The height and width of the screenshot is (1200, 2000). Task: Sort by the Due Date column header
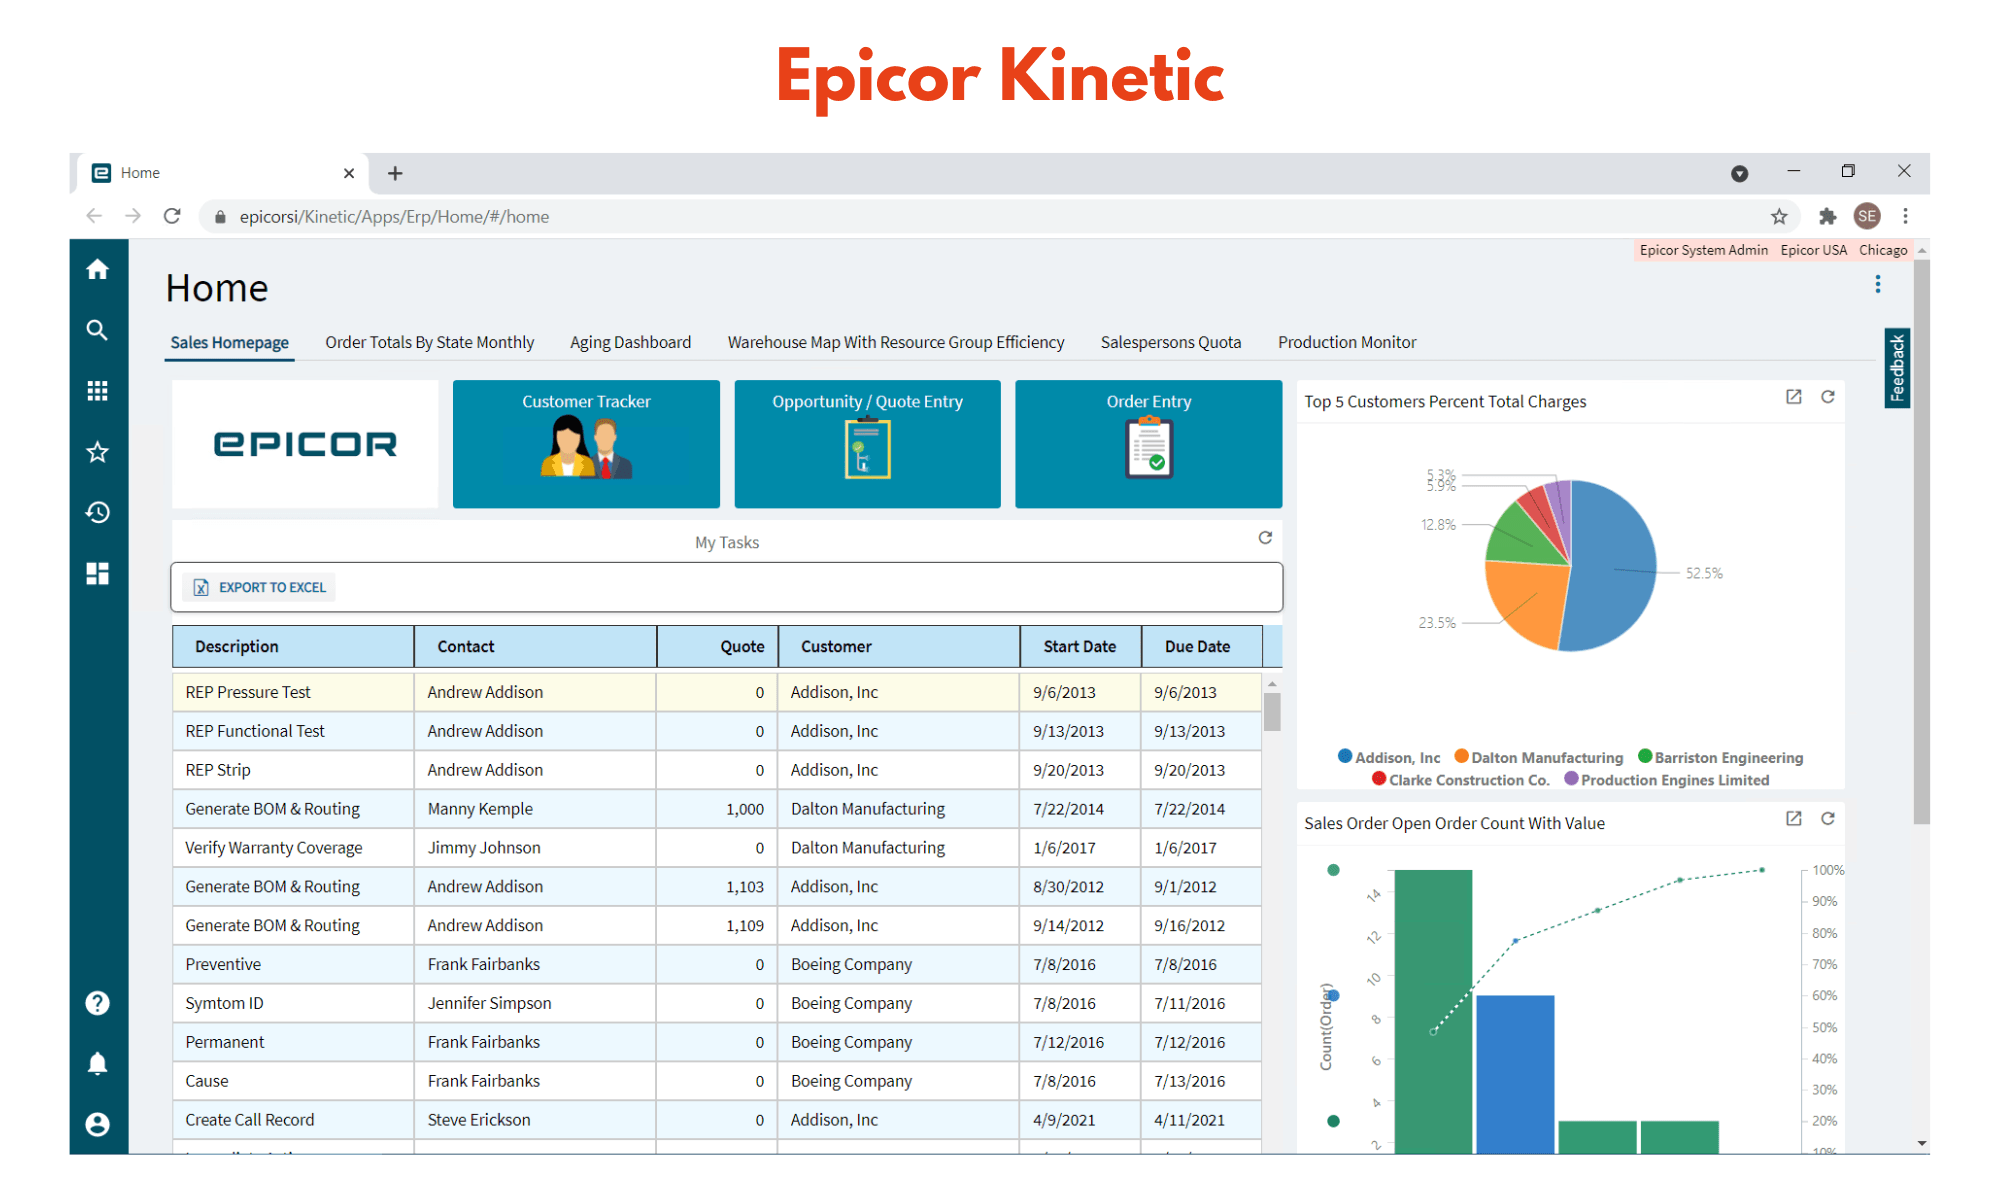tap(1202, 646)
